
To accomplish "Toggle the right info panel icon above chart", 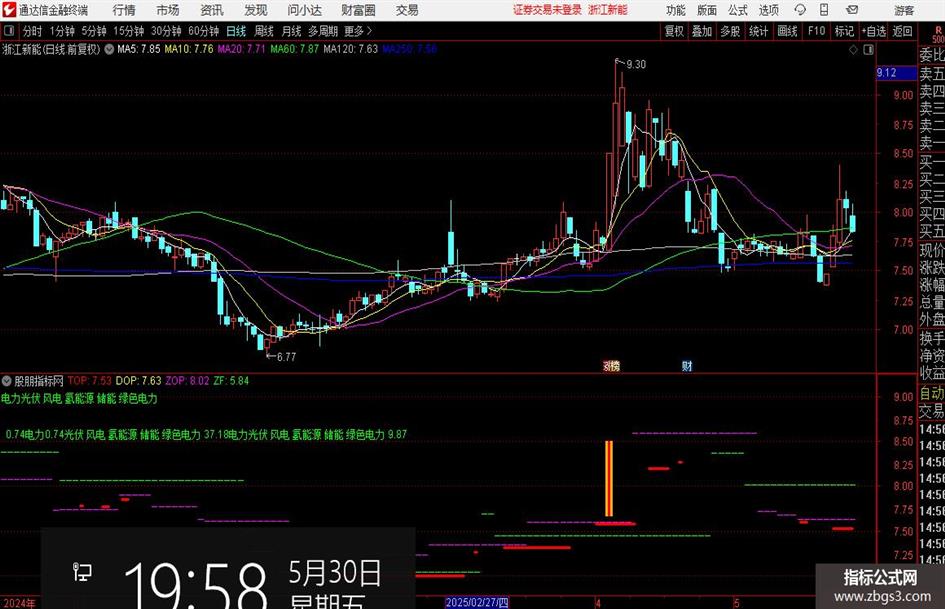I will click(868, 50).
